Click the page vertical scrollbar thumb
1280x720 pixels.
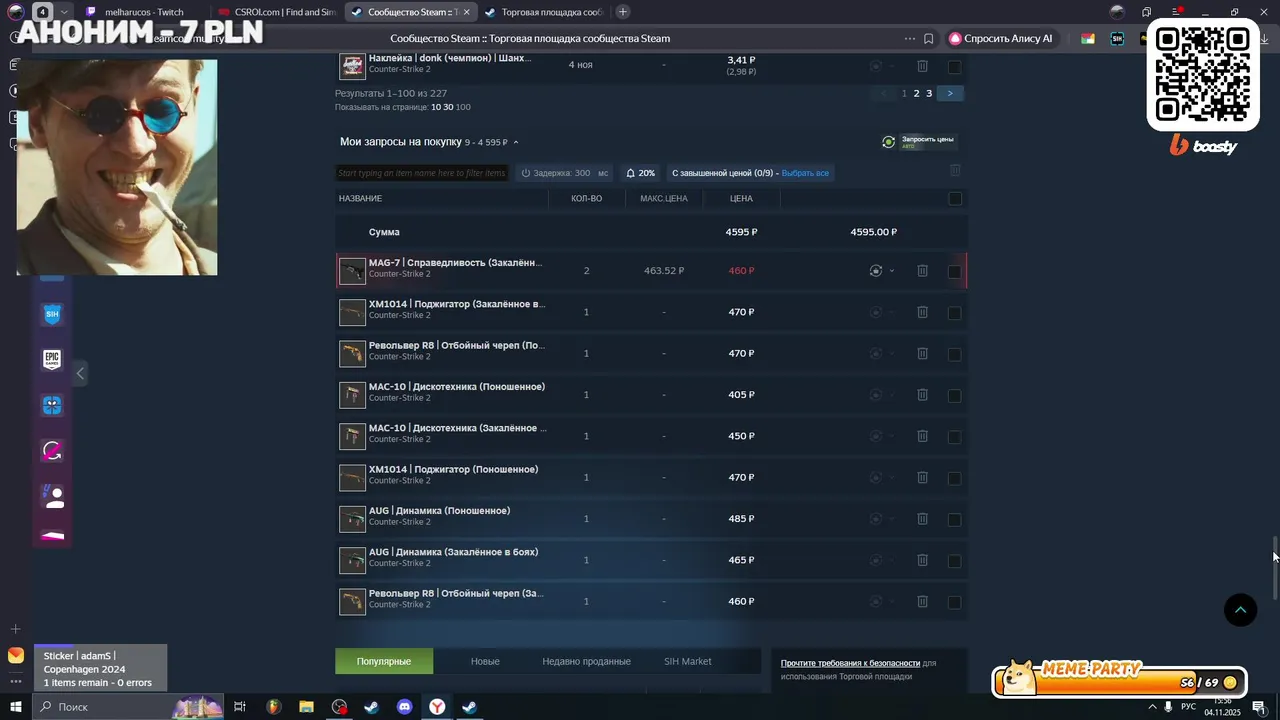(x=1275, y=569)
